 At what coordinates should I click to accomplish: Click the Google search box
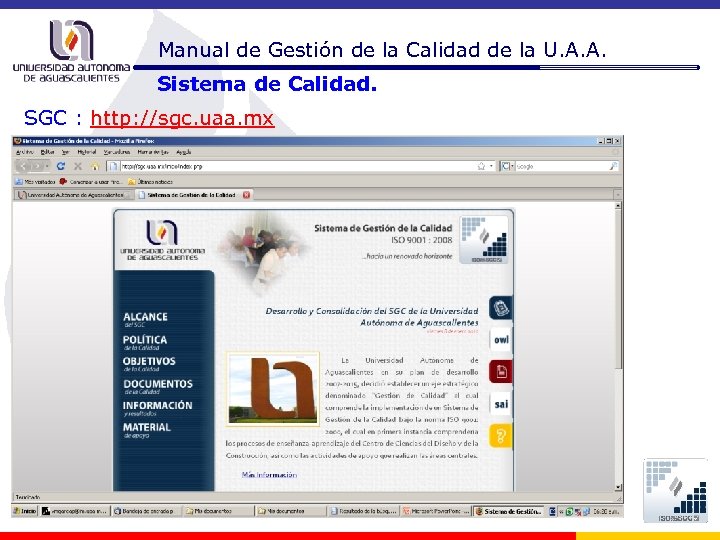(562, 166)
